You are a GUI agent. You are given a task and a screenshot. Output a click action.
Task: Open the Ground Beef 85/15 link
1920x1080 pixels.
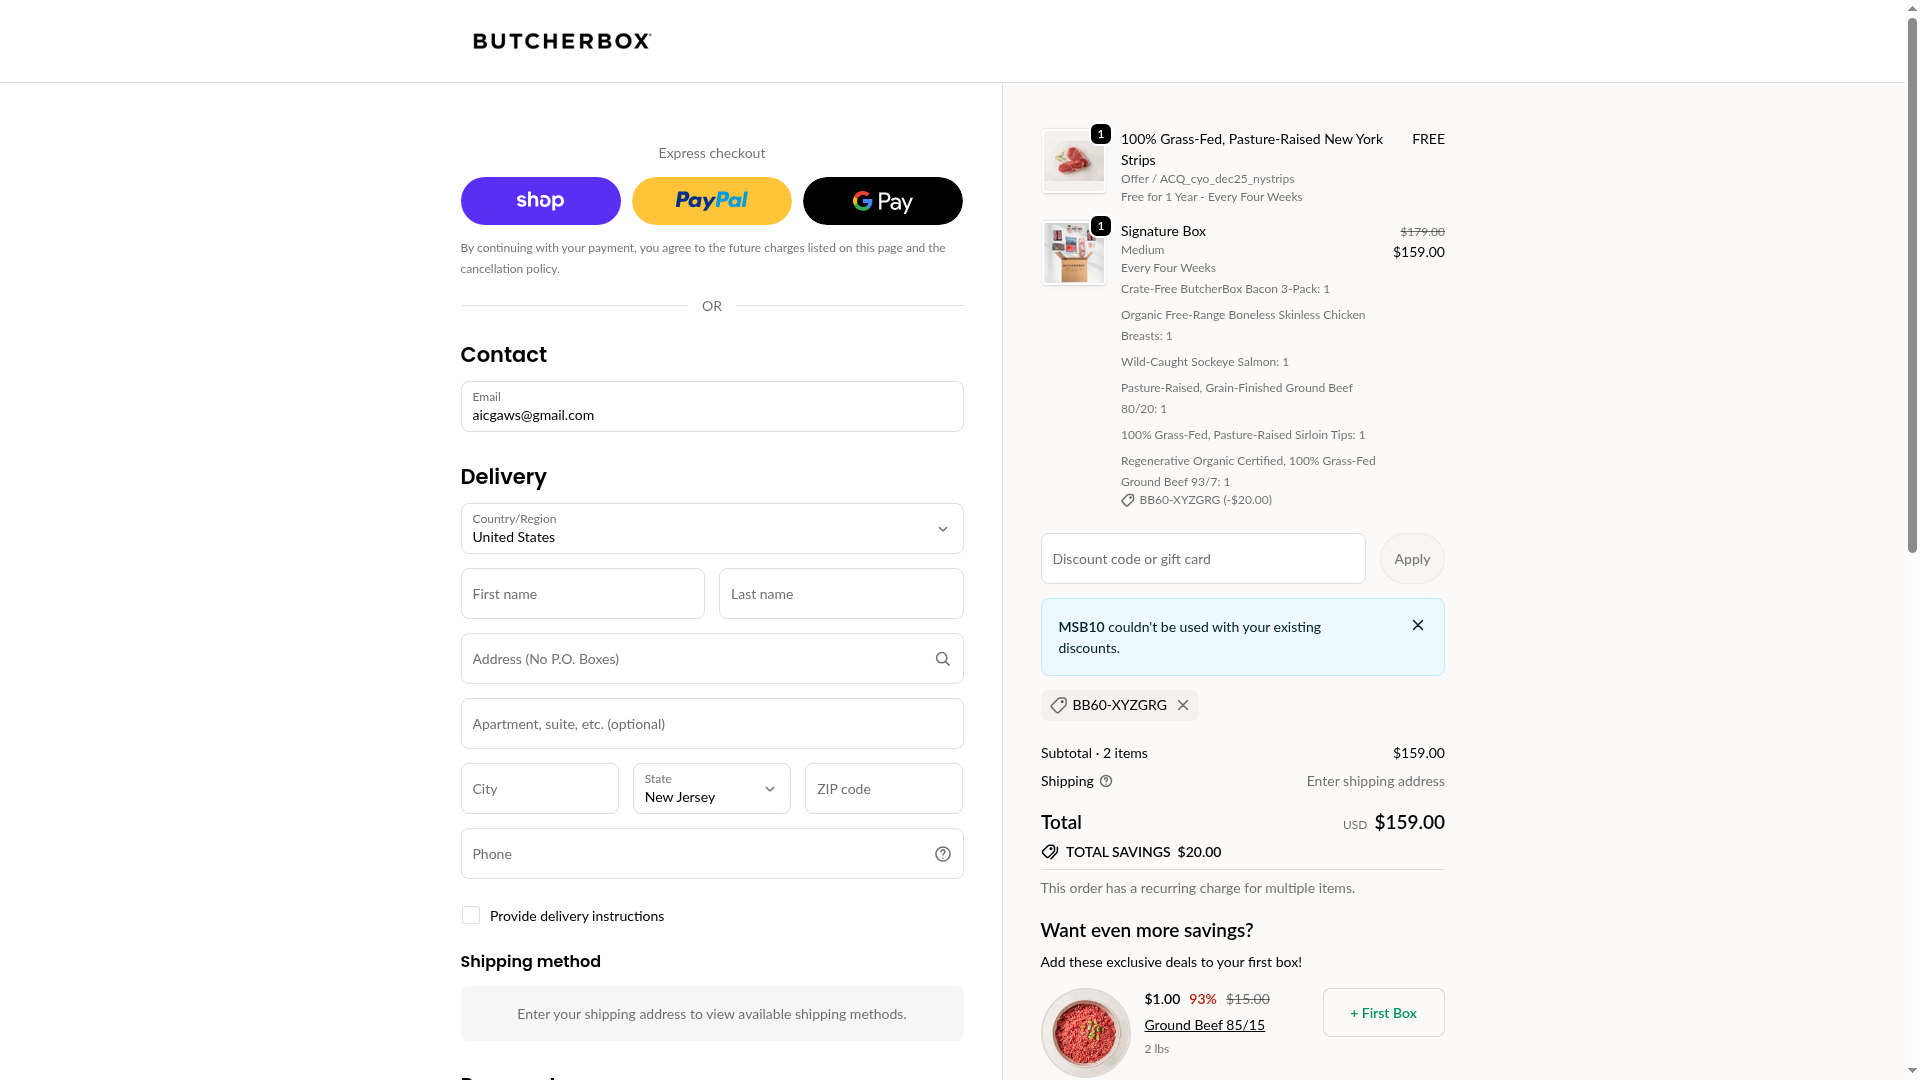click(1204, 1026)
